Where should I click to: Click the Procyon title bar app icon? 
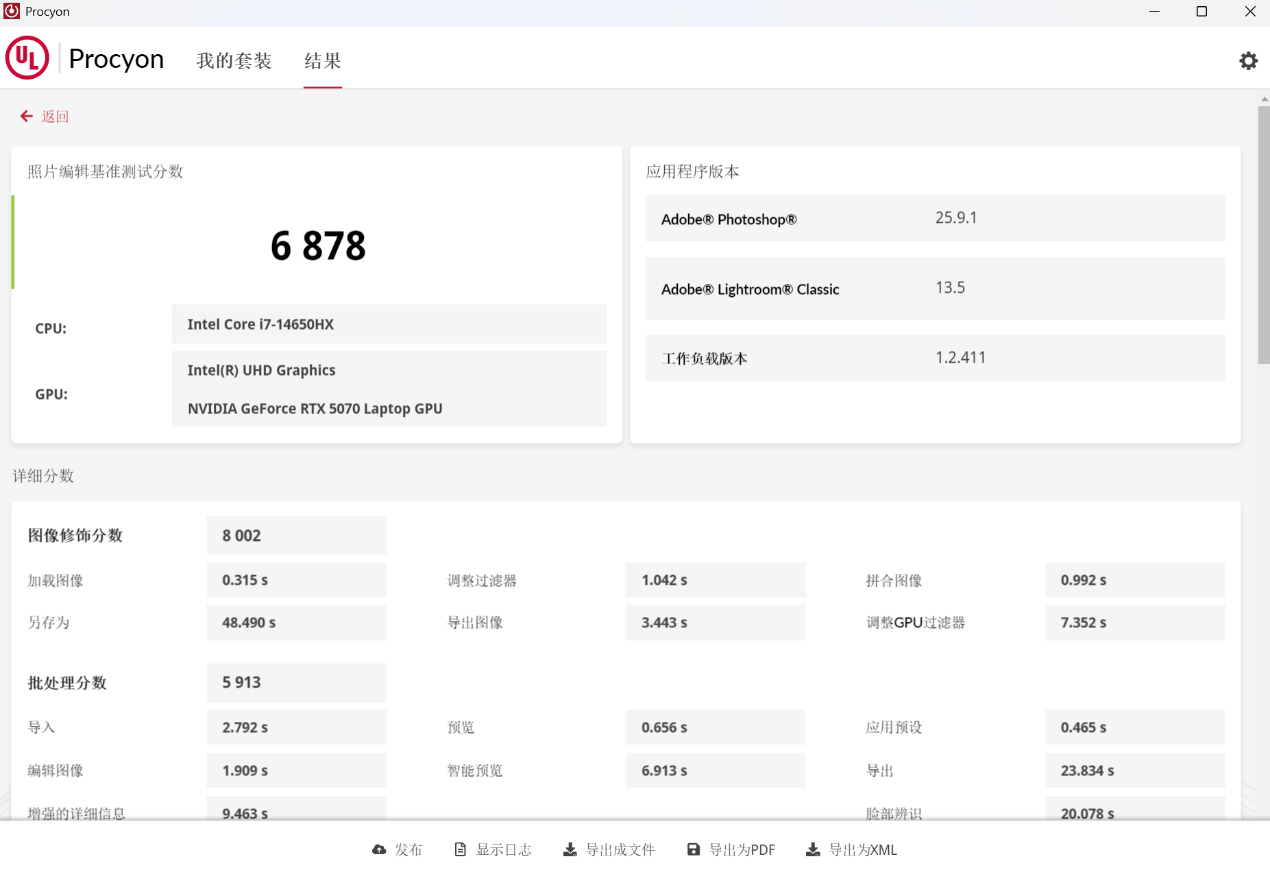click(x=12, y=12)
